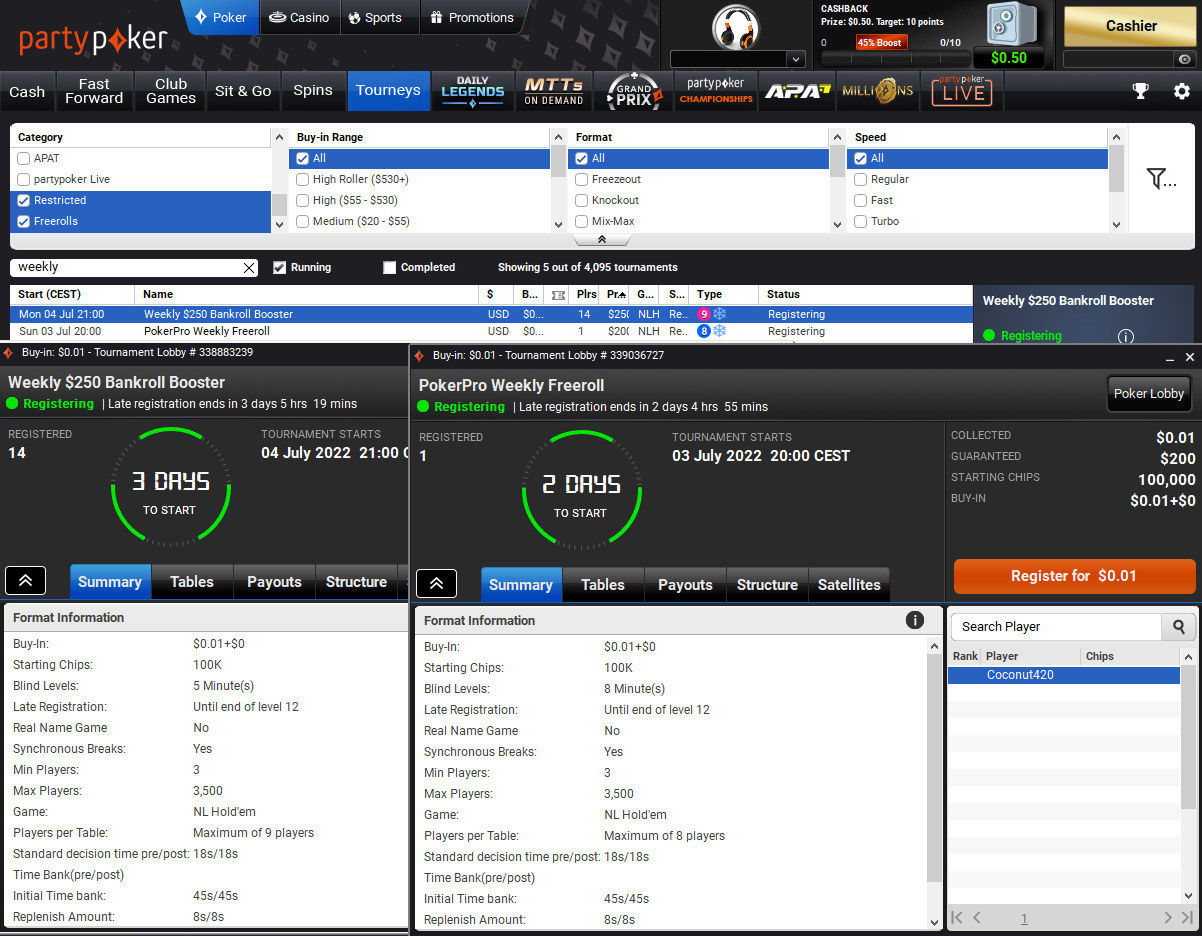Switch to Payouts tab in PokerPro lobby
1202x936 pixels.
685,585
